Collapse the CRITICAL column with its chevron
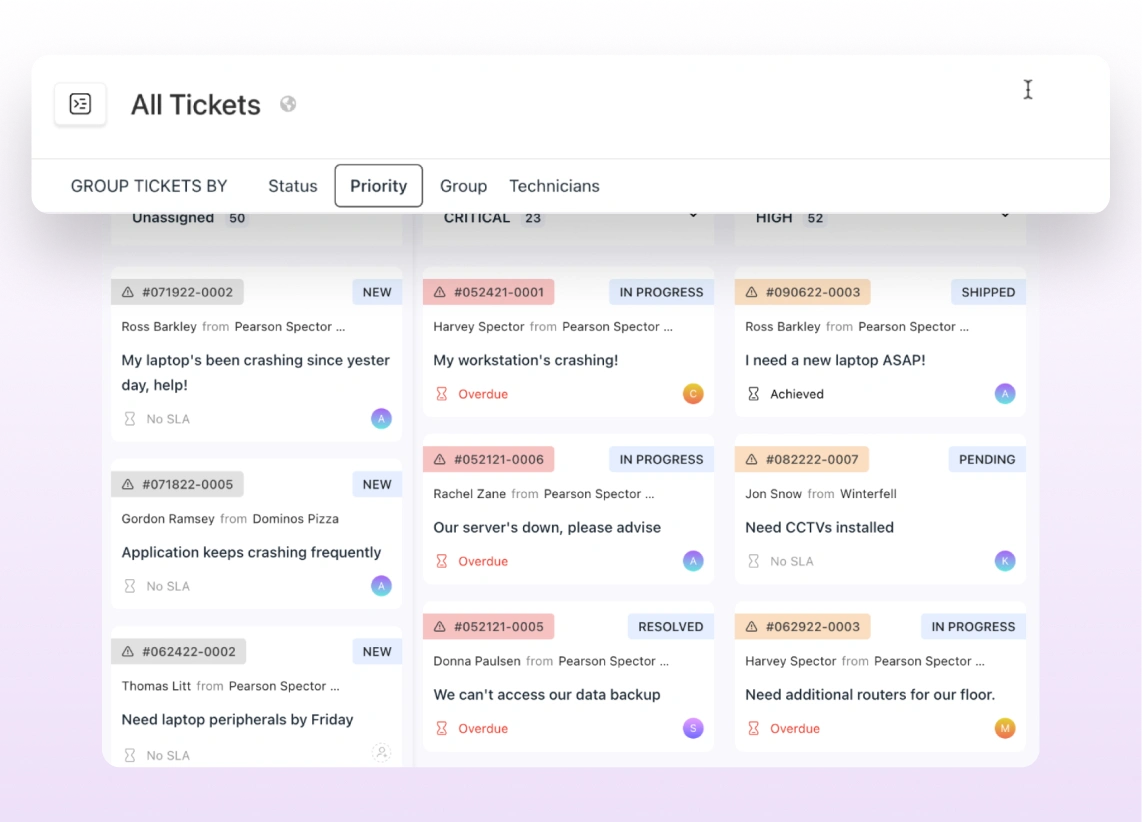 coord(693,216)
